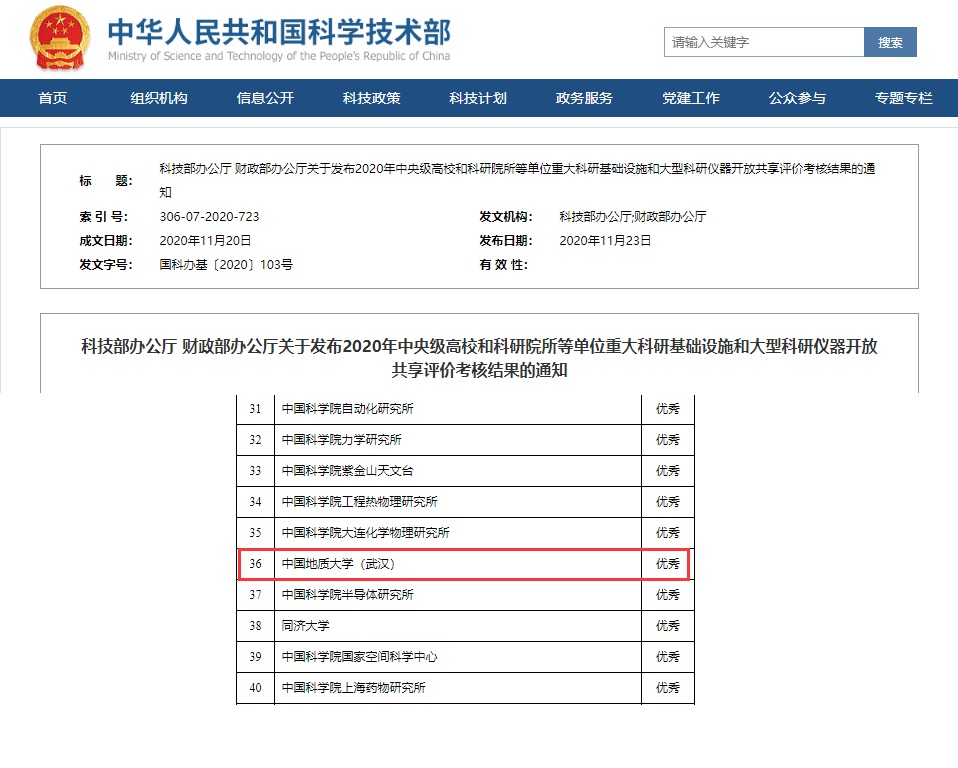Click 优秀 rating for 同济大学

[x=668, y=626]
